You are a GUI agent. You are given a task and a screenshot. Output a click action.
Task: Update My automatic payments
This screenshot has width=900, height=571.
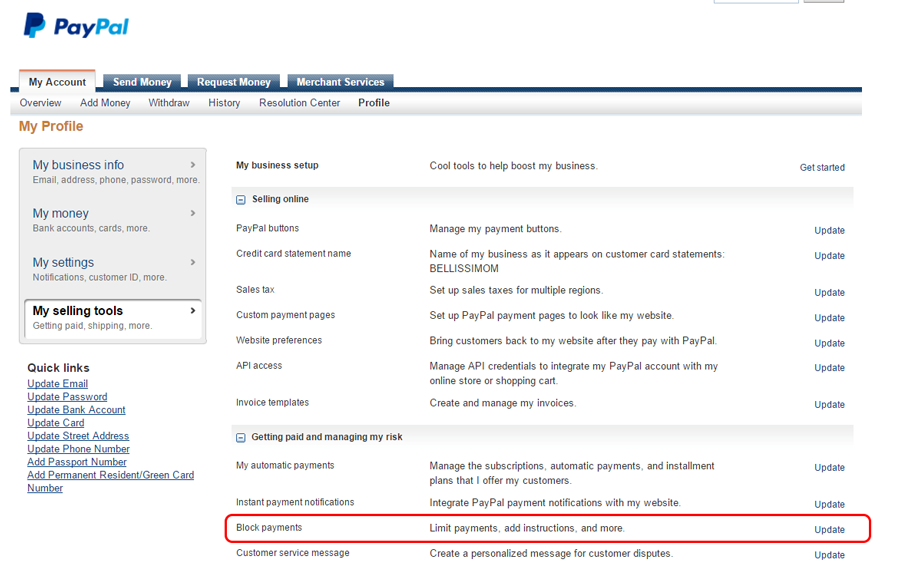[829, 468]
